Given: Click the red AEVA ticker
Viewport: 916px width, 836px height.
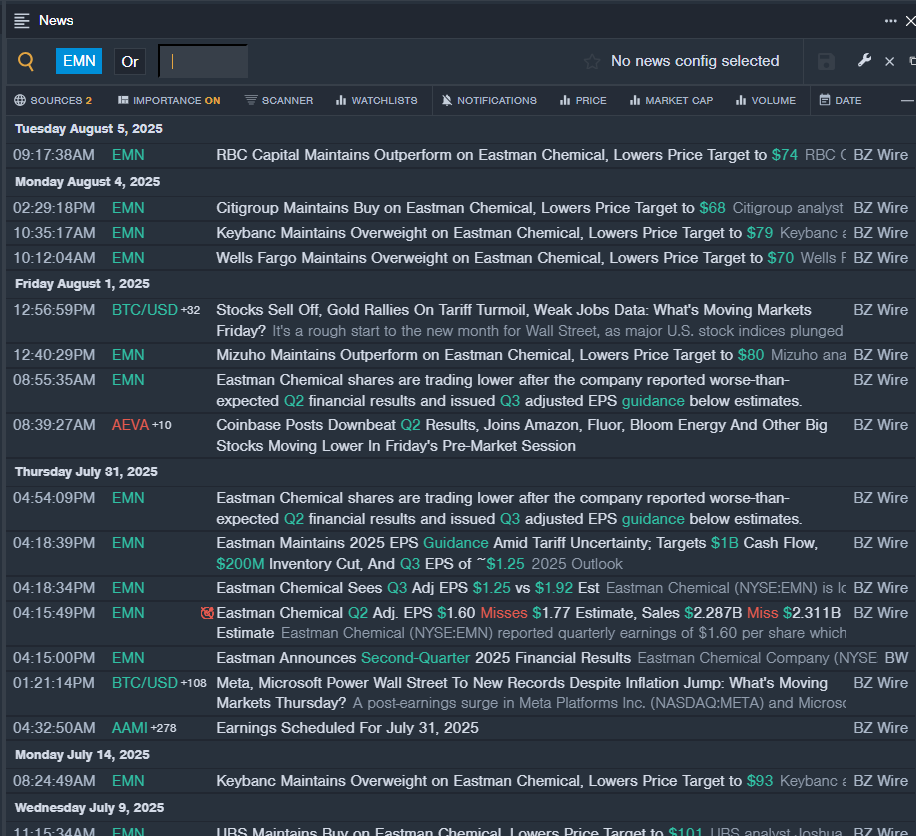Looking at the screenshot, I should [130, 425].
